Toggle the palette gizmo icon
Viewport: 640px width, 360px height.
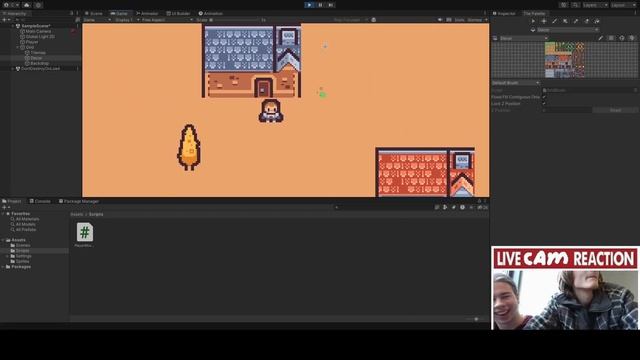622,38
